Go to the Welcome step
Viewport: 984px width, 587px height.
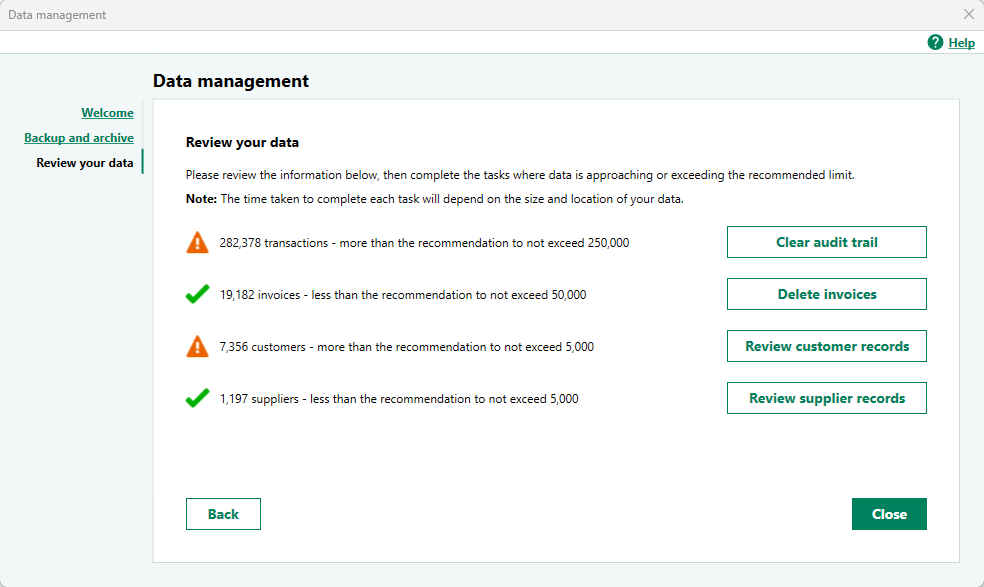(107, 113)
